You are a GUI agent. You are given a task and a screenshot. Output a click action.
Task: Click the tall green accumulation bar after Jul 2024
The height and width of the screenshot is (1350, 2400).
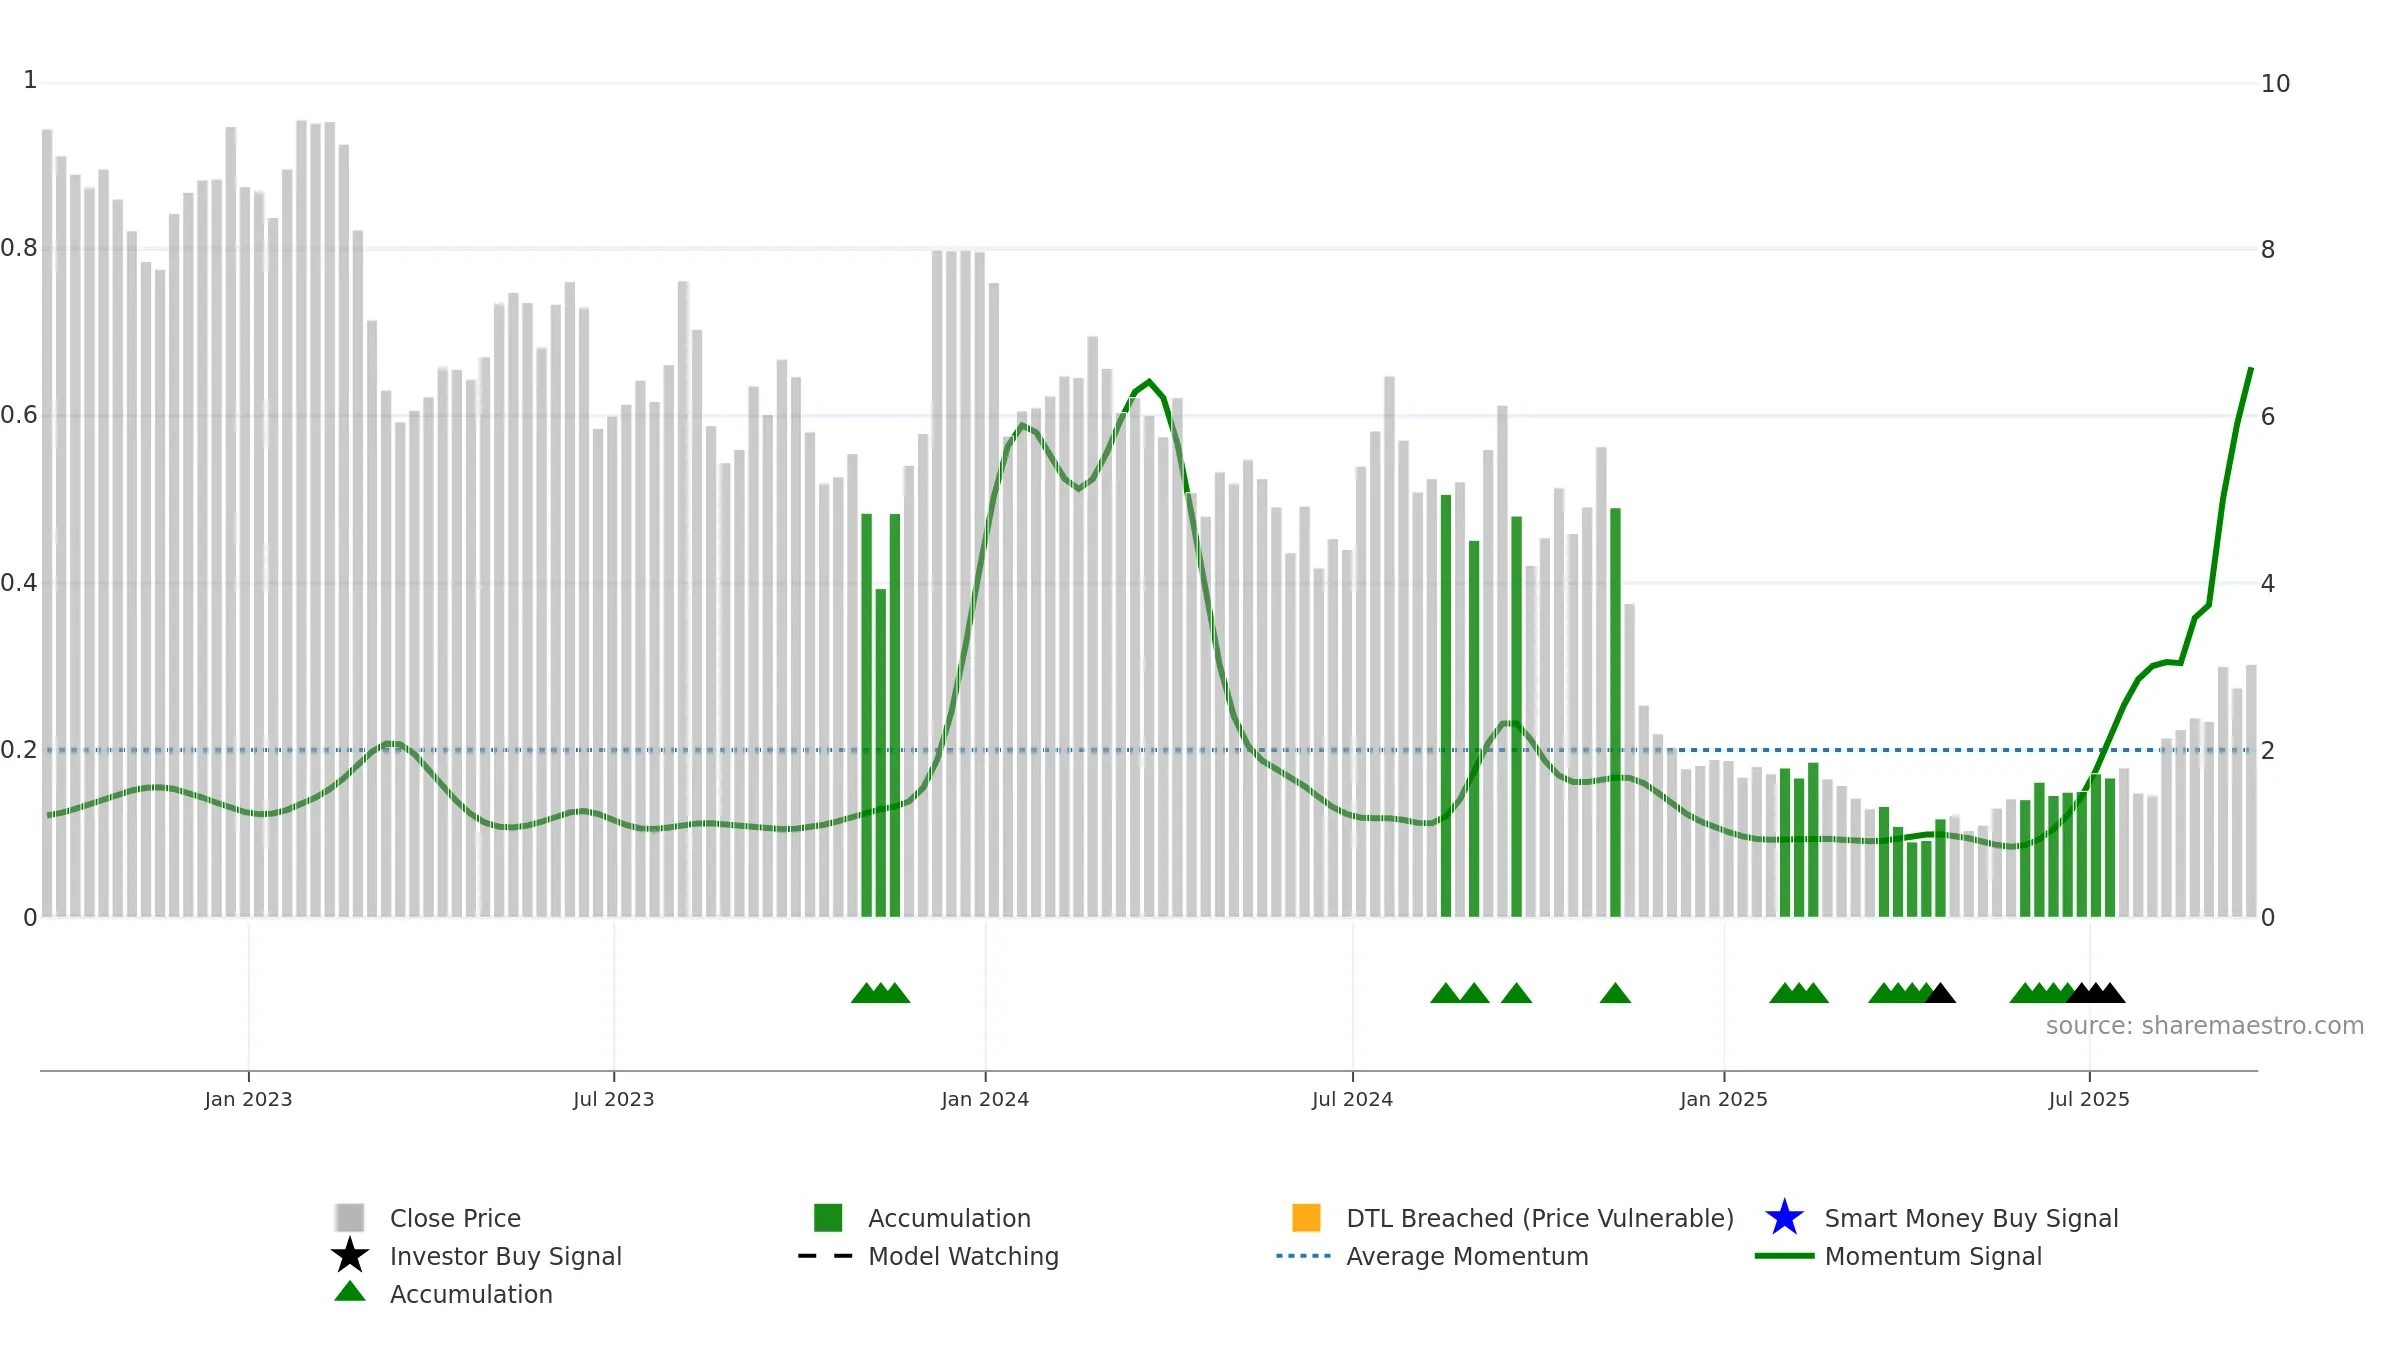point(1446,706)
